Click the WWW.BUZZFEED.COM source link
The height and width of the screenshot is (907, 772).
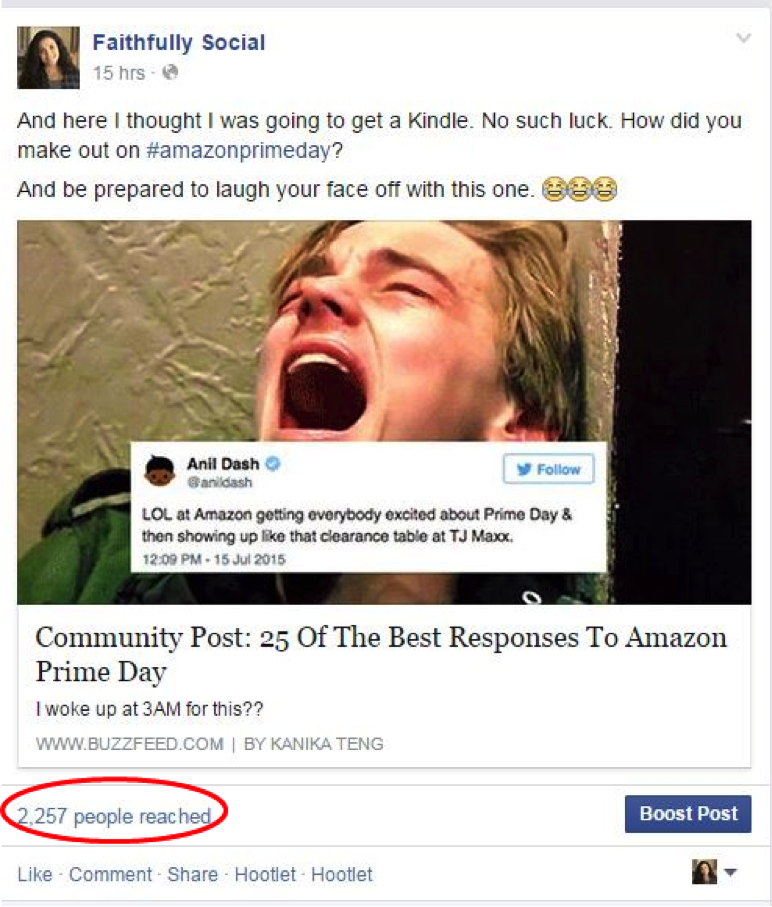(x=130, y=744)
